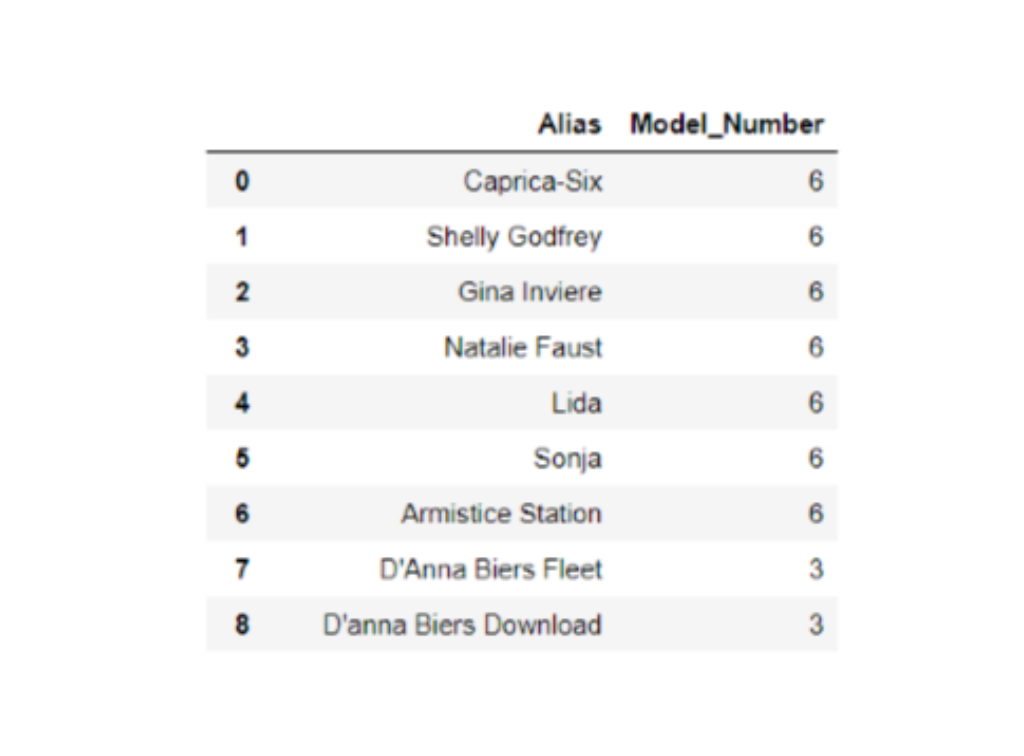Click the Gina Inviere cell
The width and height of the screenshot is (1024, 756).
pyautogui.click(x=530, y=292)
